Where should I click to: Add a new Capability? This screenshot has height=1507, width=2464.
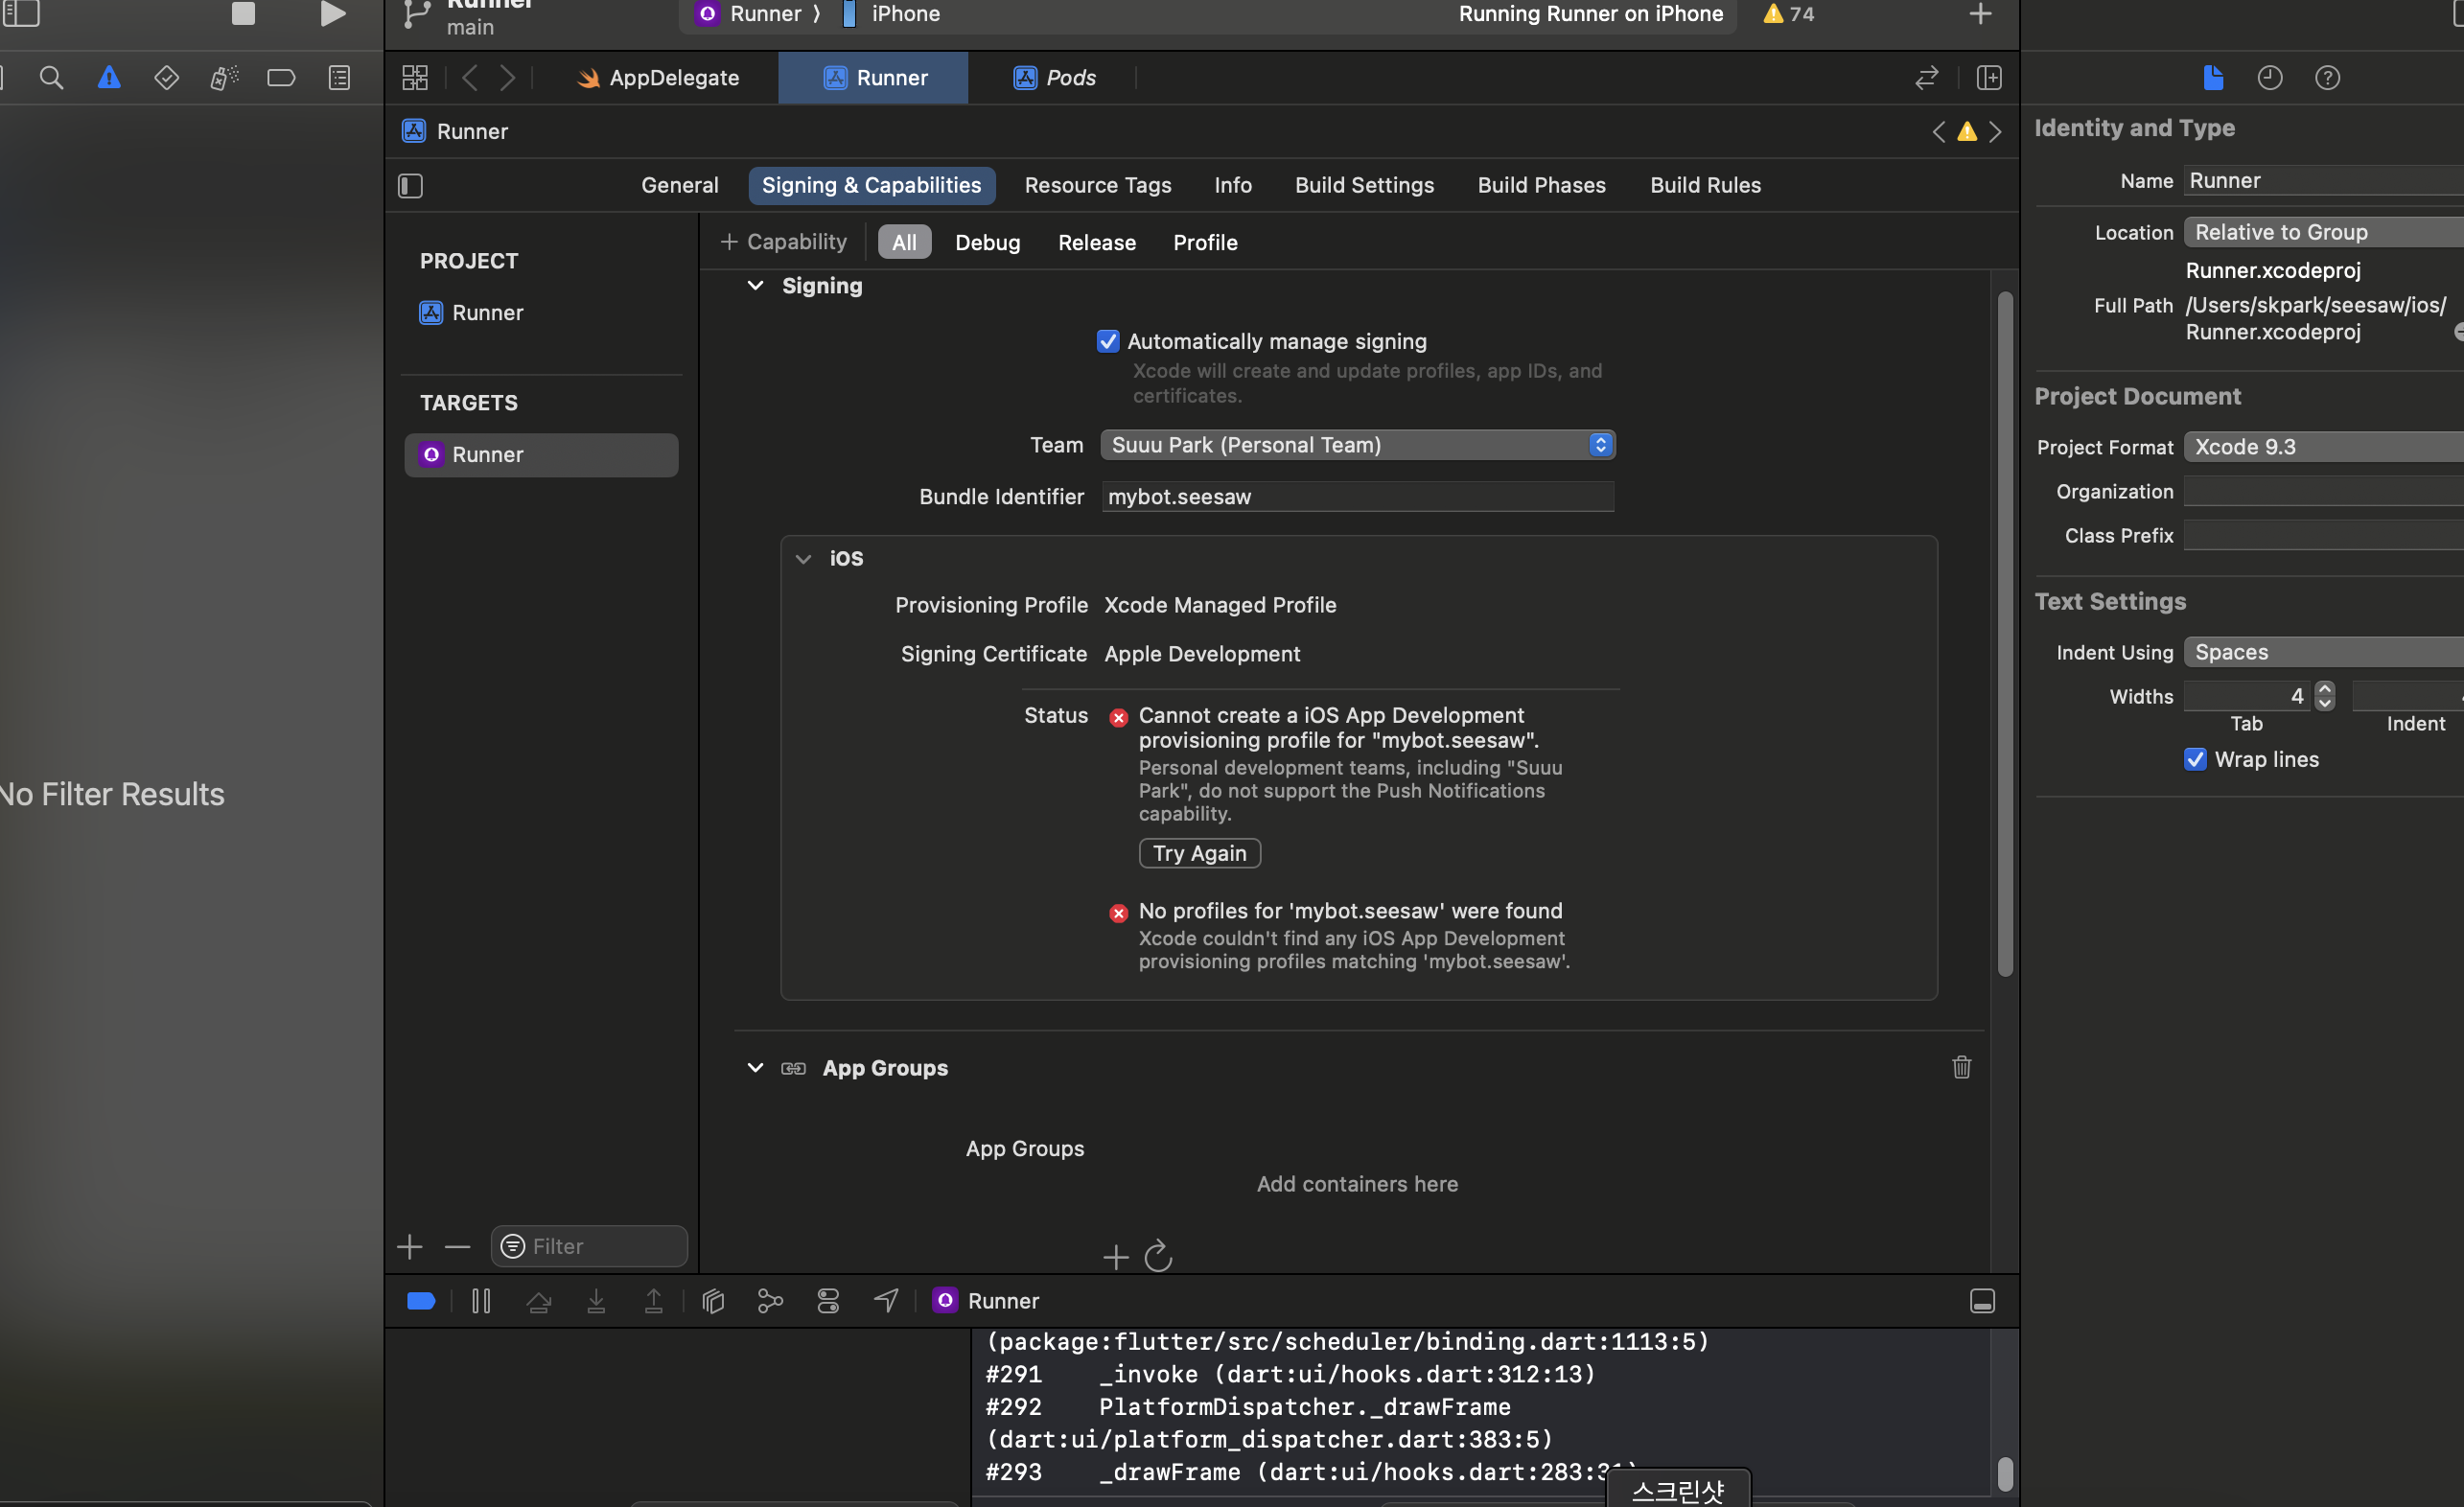(784, 242)
